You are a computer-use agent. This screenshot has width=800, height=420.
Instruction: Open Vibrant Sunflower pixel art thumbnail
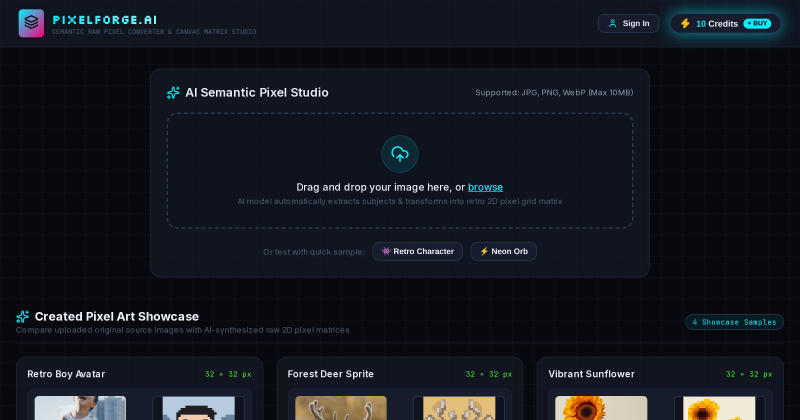(x=719, y=408)
